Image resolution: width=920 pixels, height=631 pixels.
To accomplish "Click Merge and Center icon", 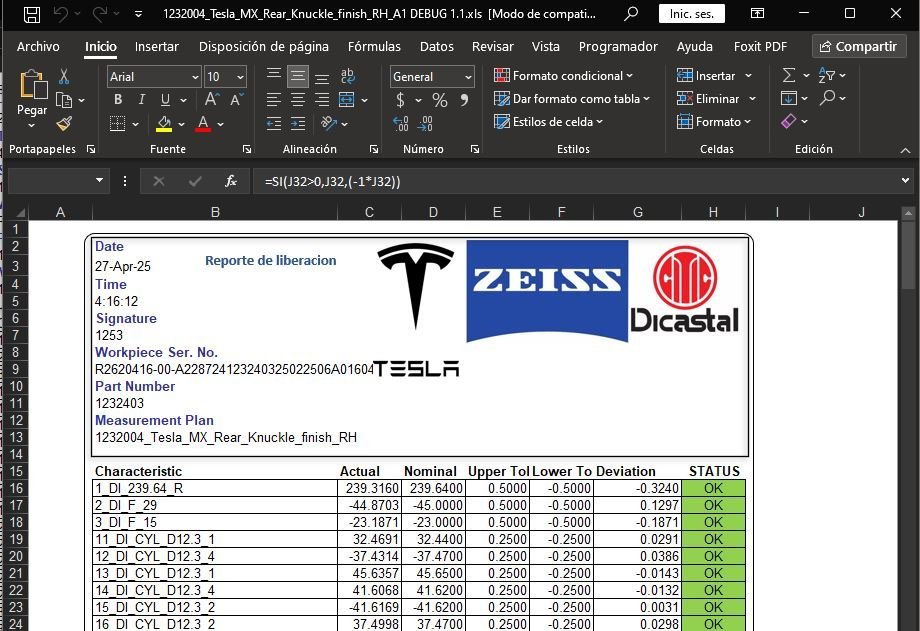I will (x=347, y=100).
